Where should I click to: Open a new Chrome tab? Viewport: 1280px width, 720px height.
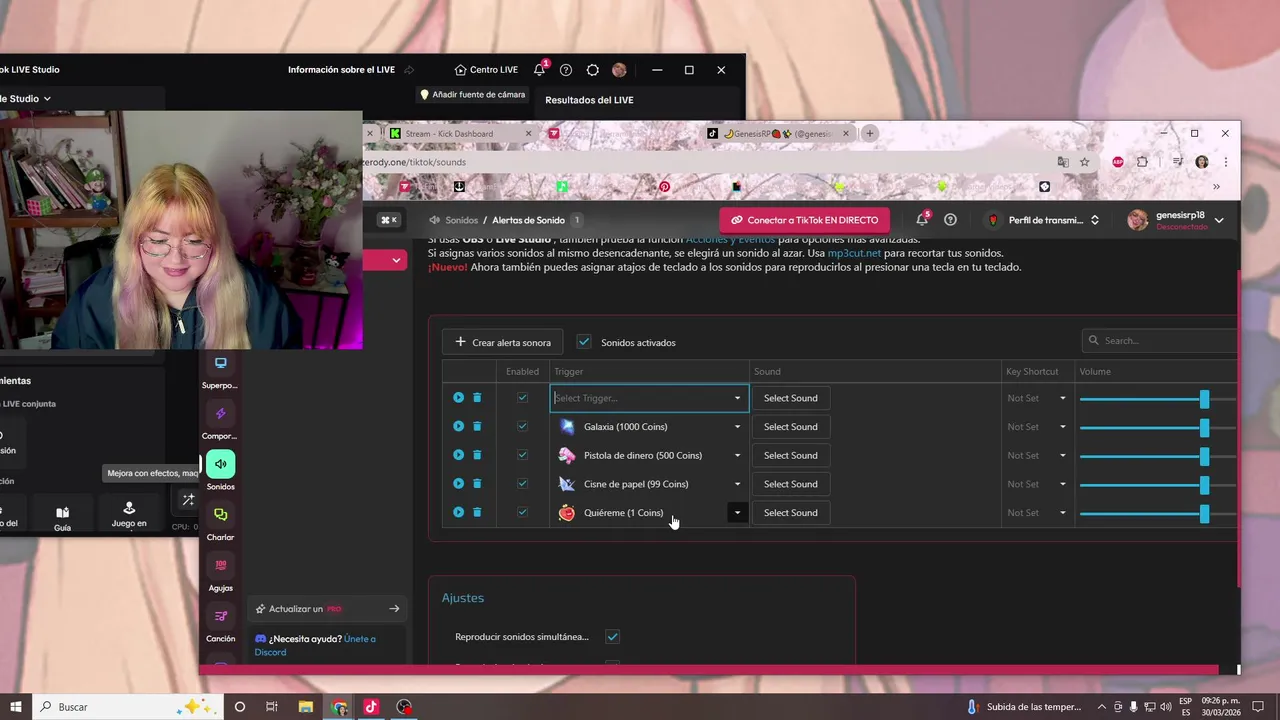tap(869, 133)
